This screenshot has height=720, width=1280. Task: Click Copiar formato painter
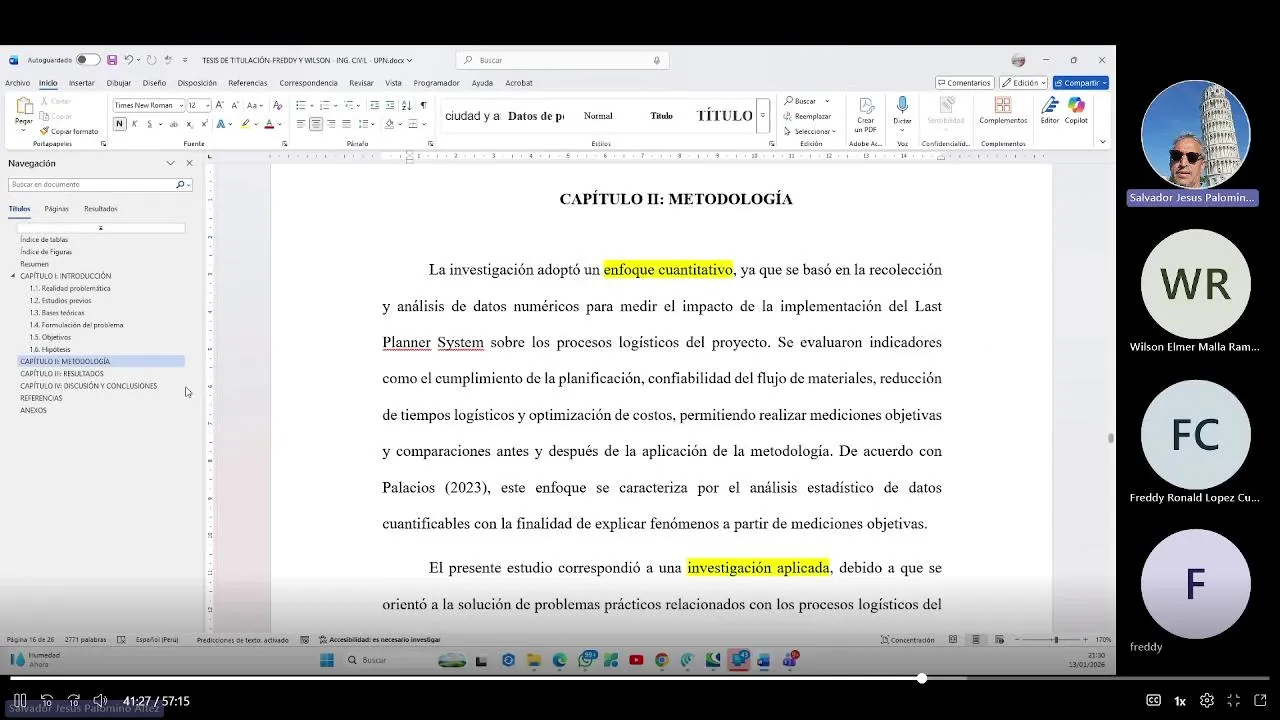(x=70, y=131)
